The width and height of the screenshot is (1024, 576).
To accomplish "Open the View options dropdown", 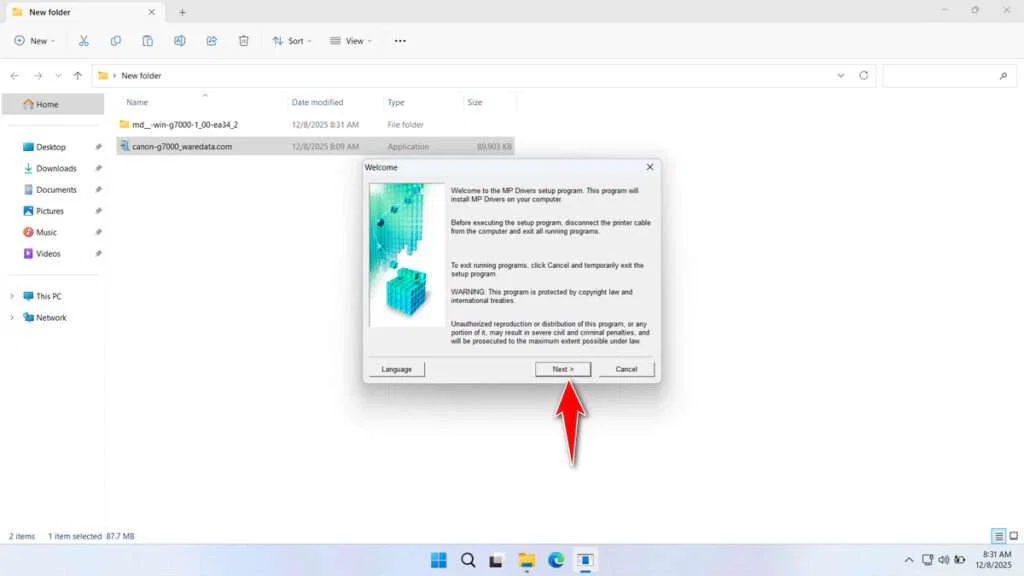I will coord(351,40).
